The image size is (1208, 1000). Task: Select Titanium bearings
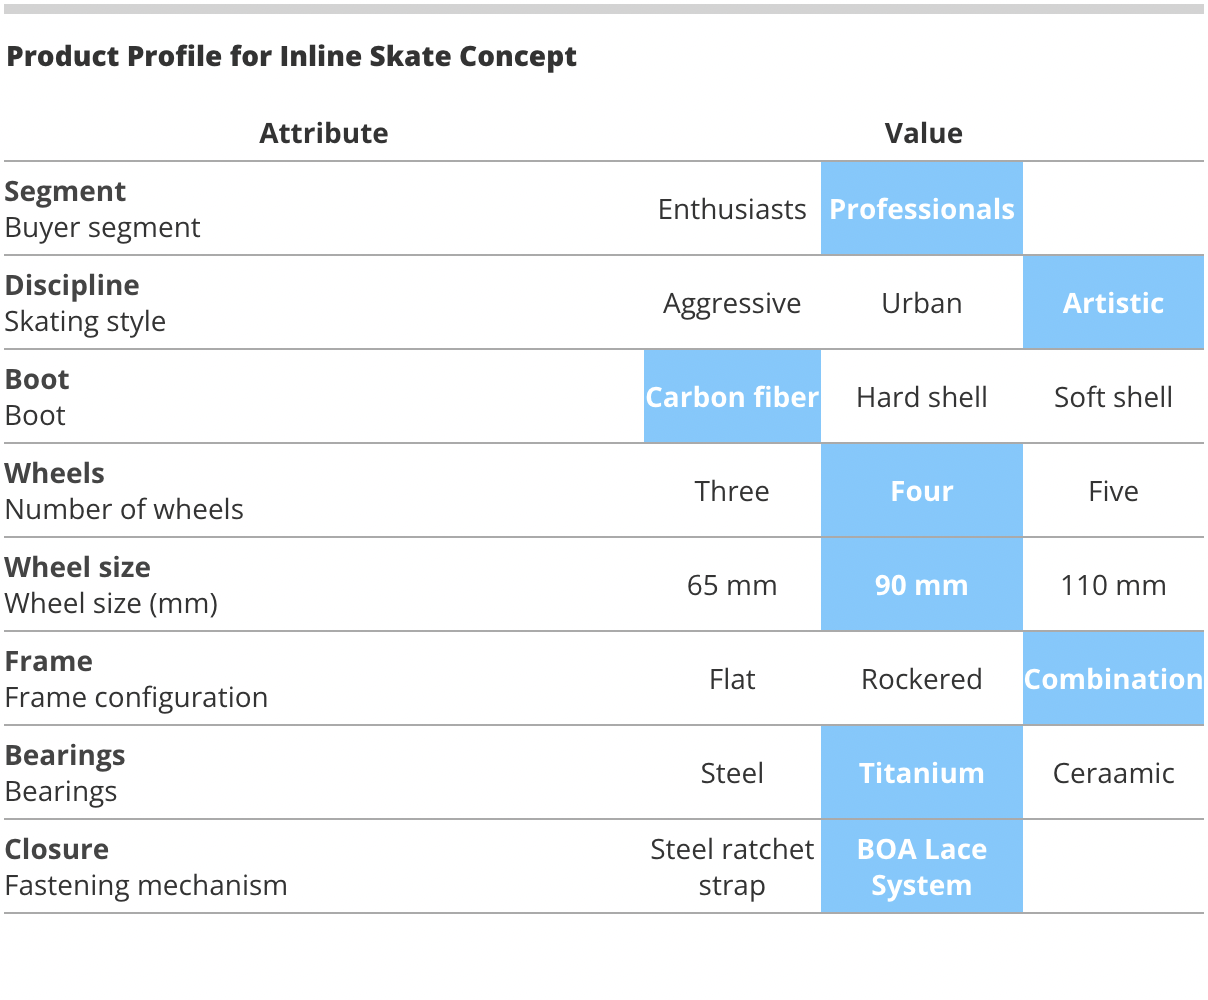[921, 773]
